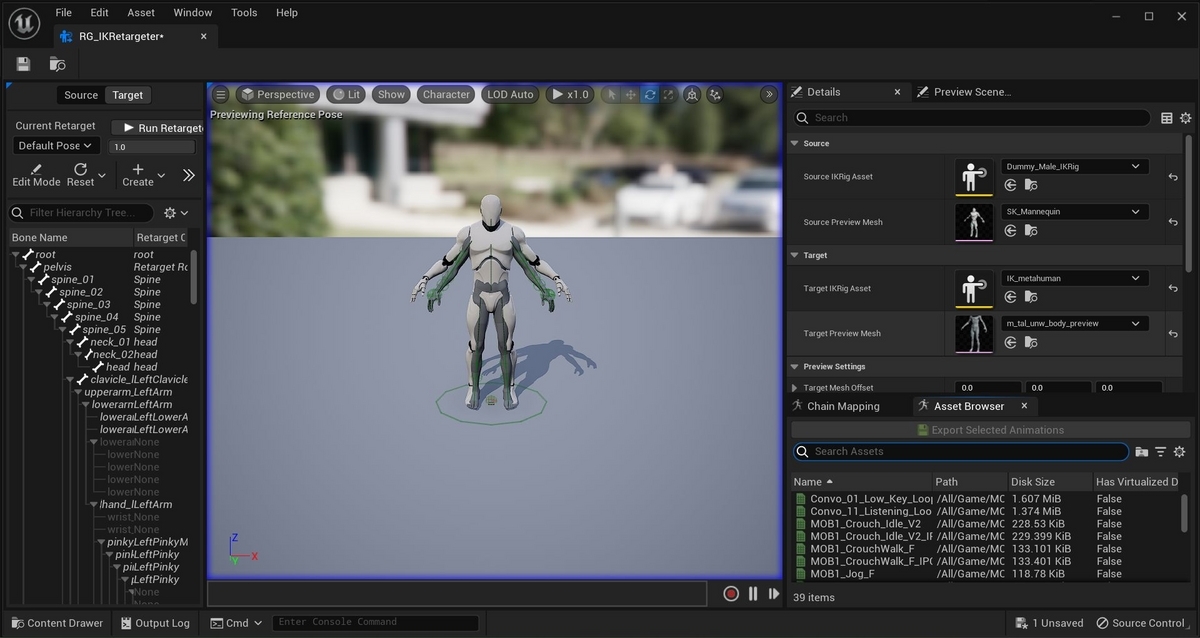Open Details table view options icon
The width and height of the screenshot is (1200, 638).
click(x=1167, y=118)
